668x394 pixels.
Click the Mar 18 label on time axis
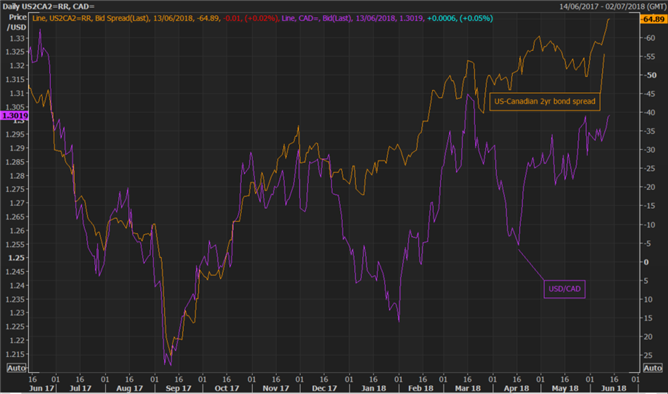point(467,388)
